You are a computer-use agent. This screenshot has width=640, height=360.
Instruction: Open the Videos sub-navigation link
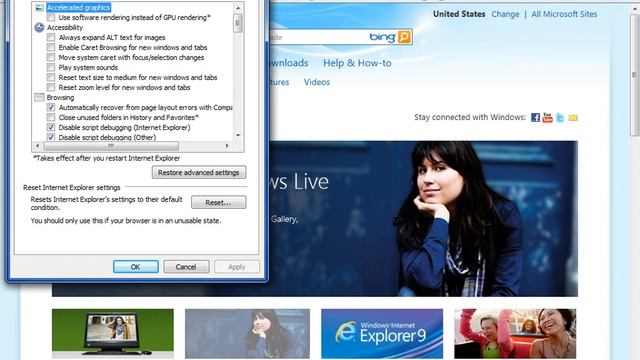coord(317,82)
